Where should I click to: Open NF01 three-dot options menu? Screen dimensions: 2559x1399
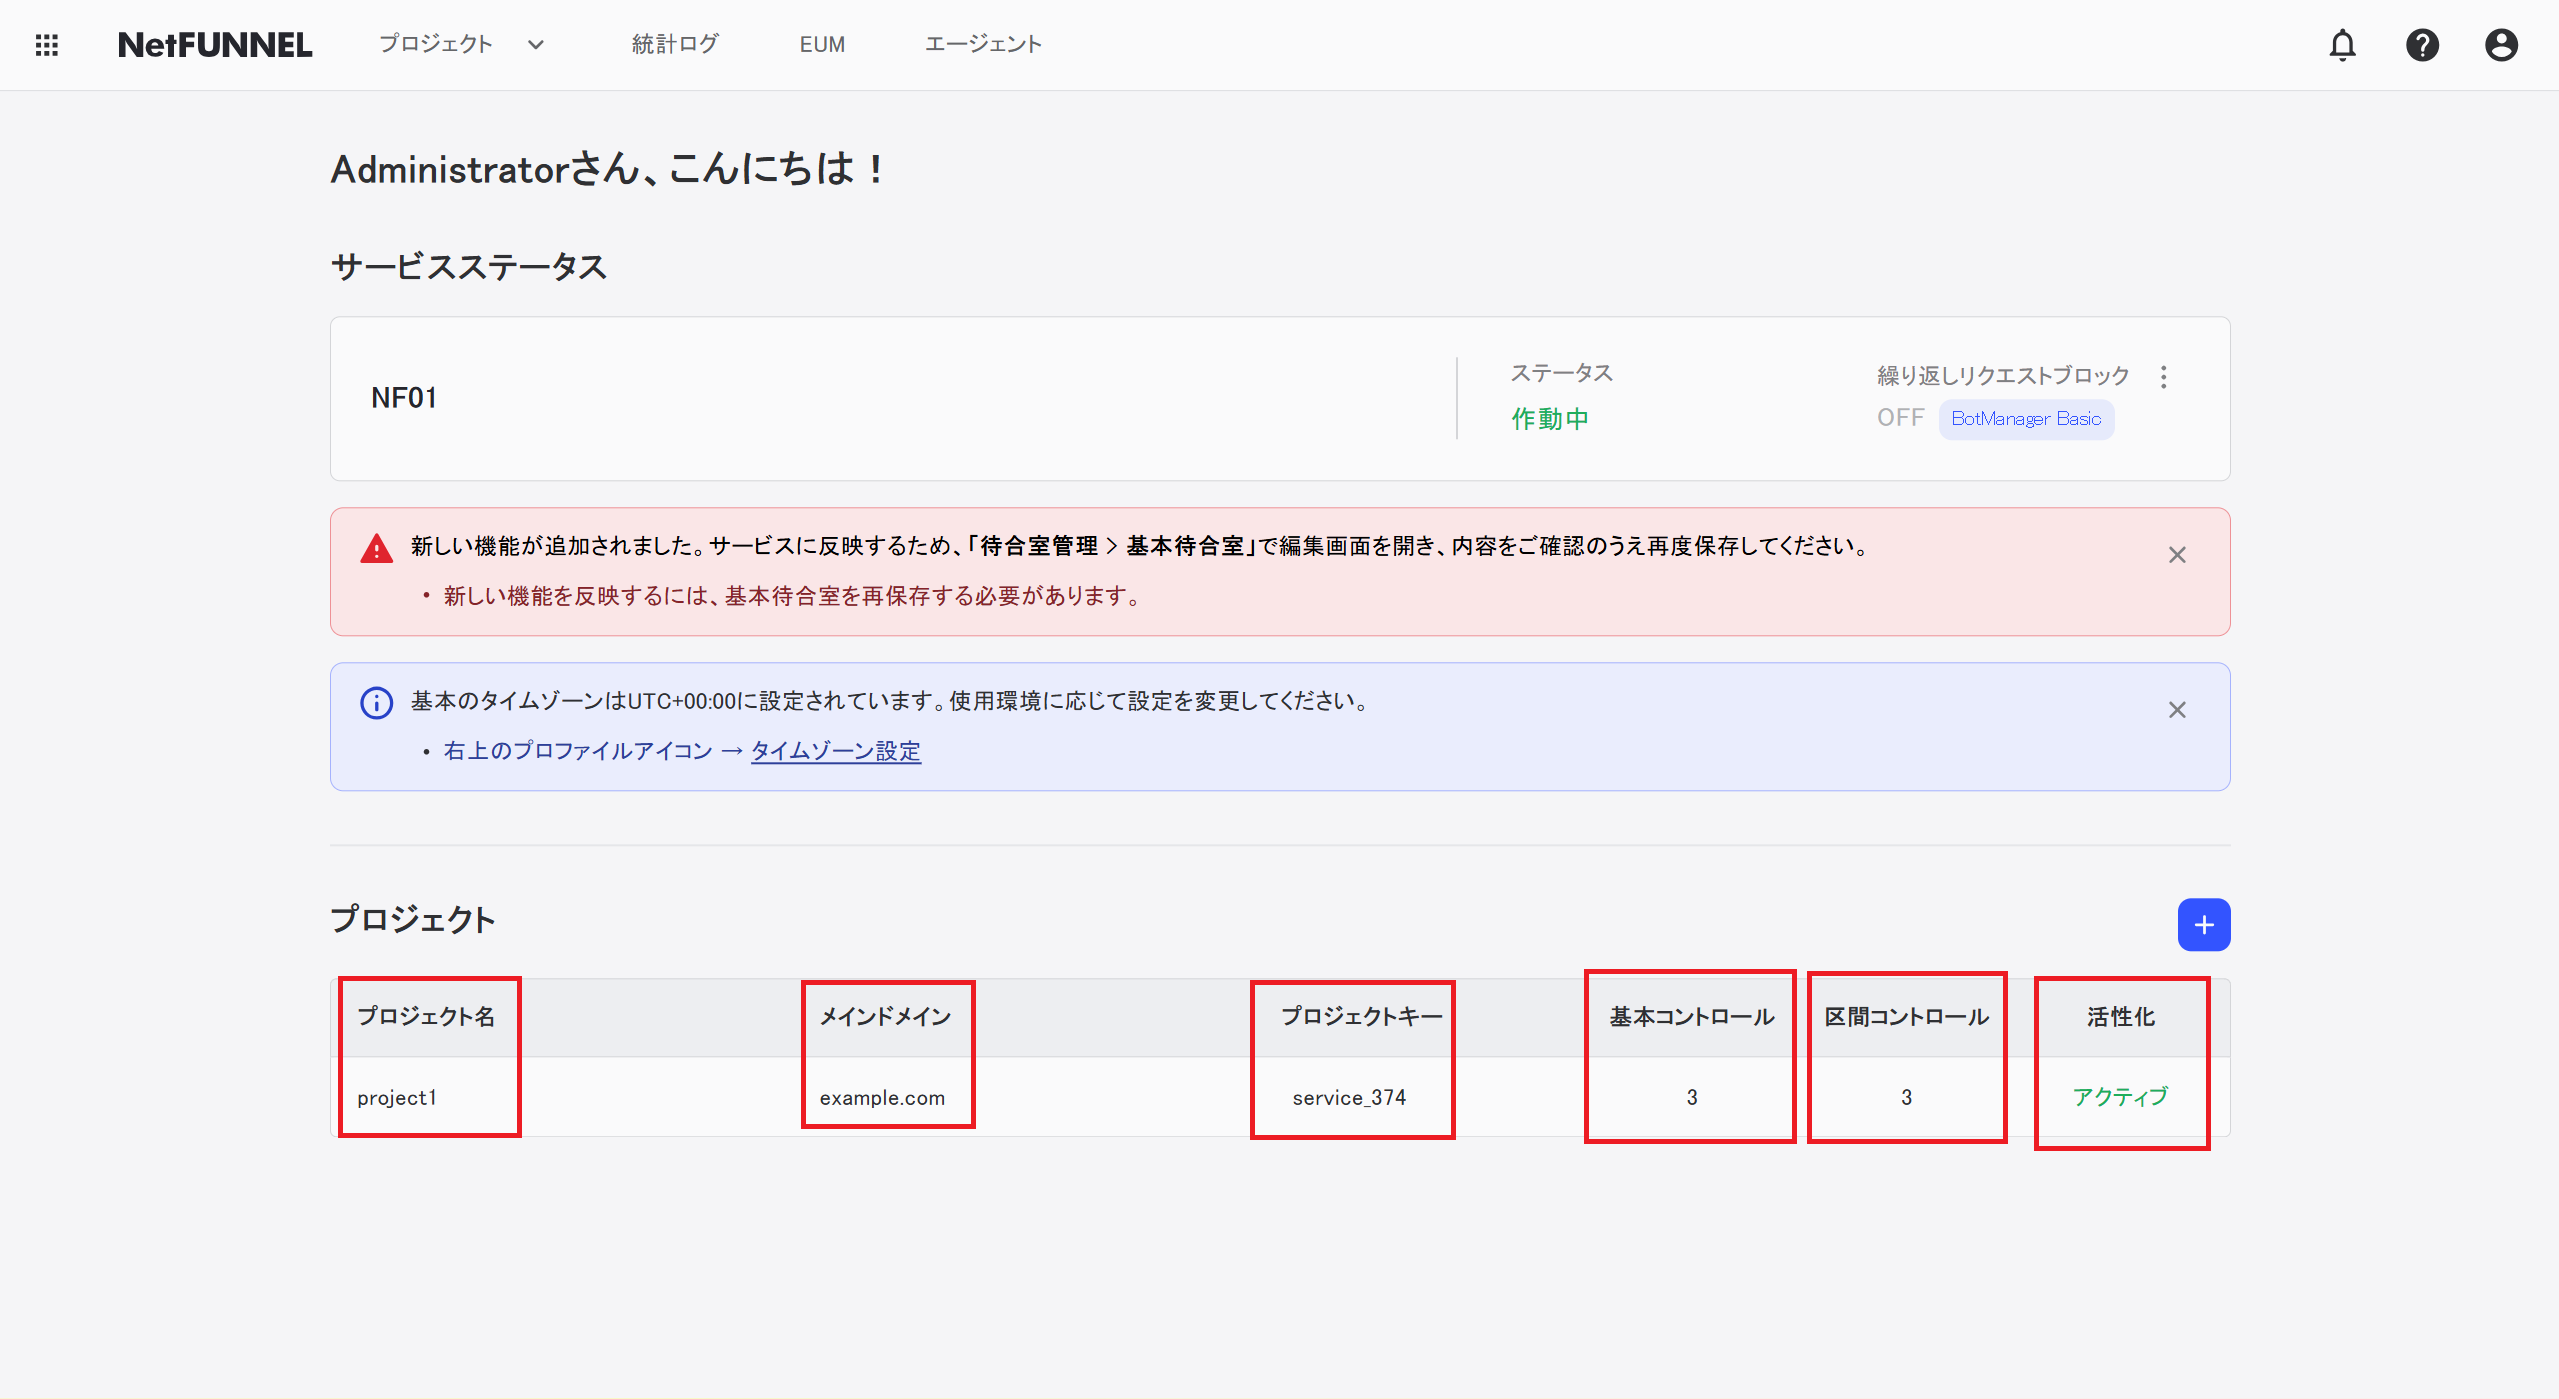click(2164, 377)
